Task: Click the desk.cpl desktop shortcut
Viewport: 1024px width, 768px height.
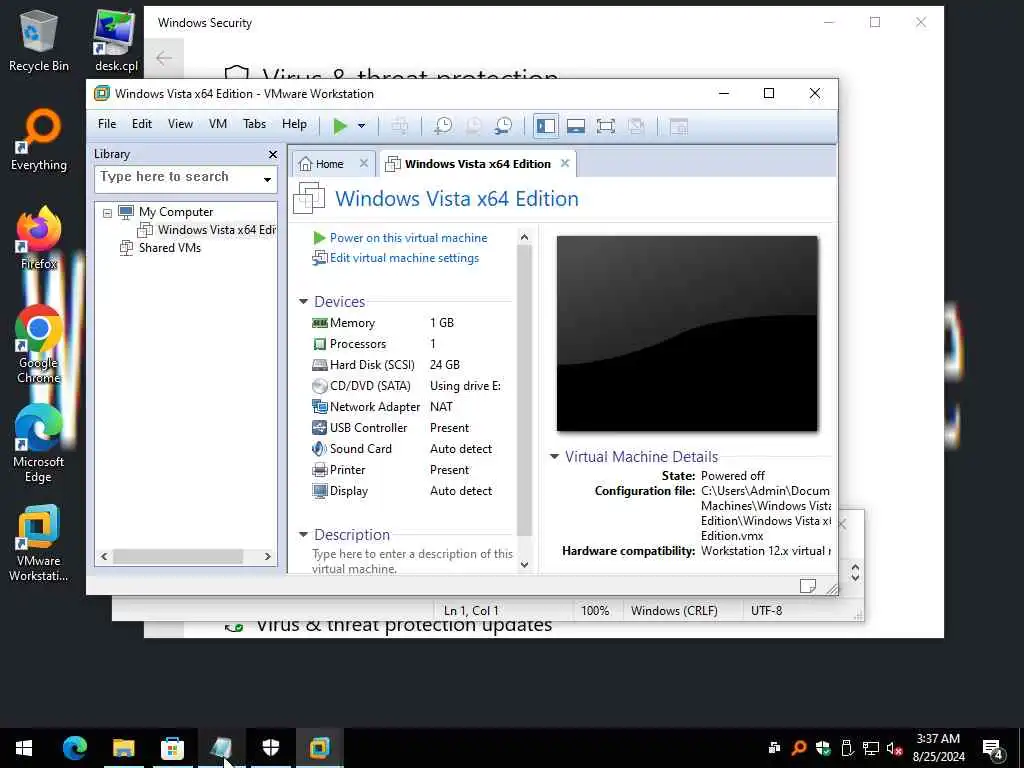Action: [x=116, y=40]
